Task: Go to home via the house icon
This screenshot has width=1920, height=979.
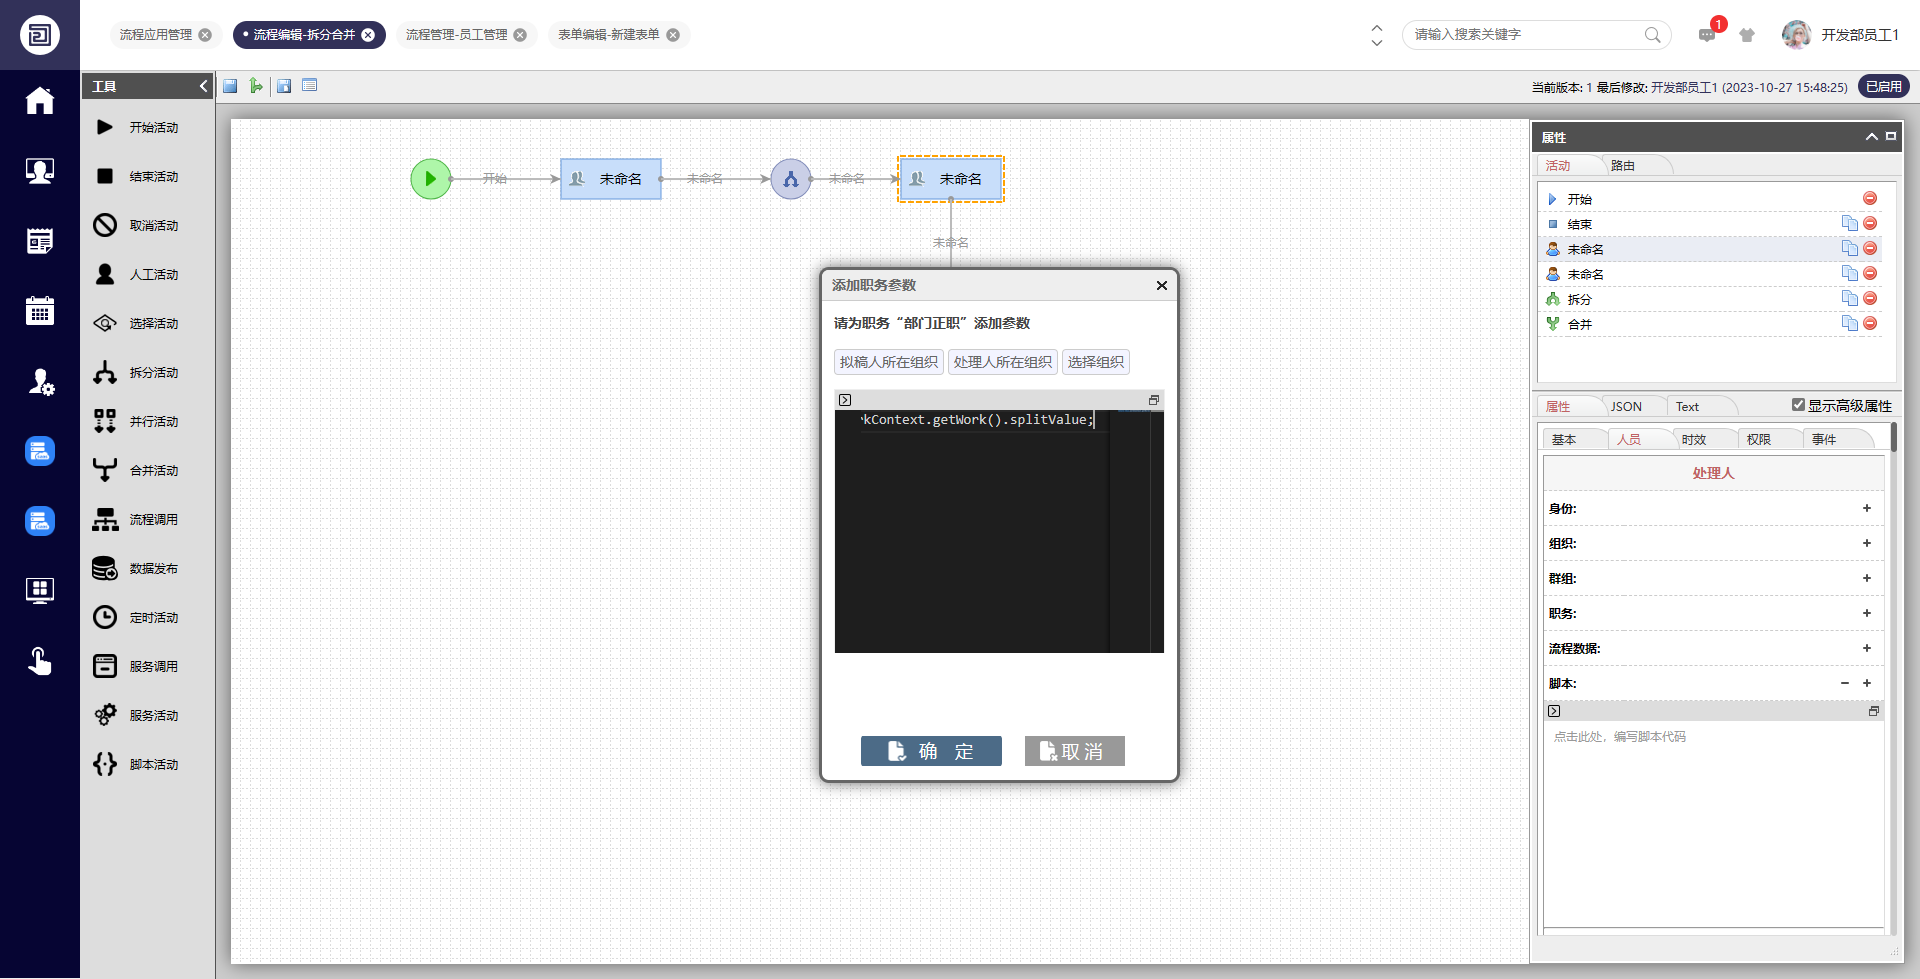Action: tap(40, 101)
